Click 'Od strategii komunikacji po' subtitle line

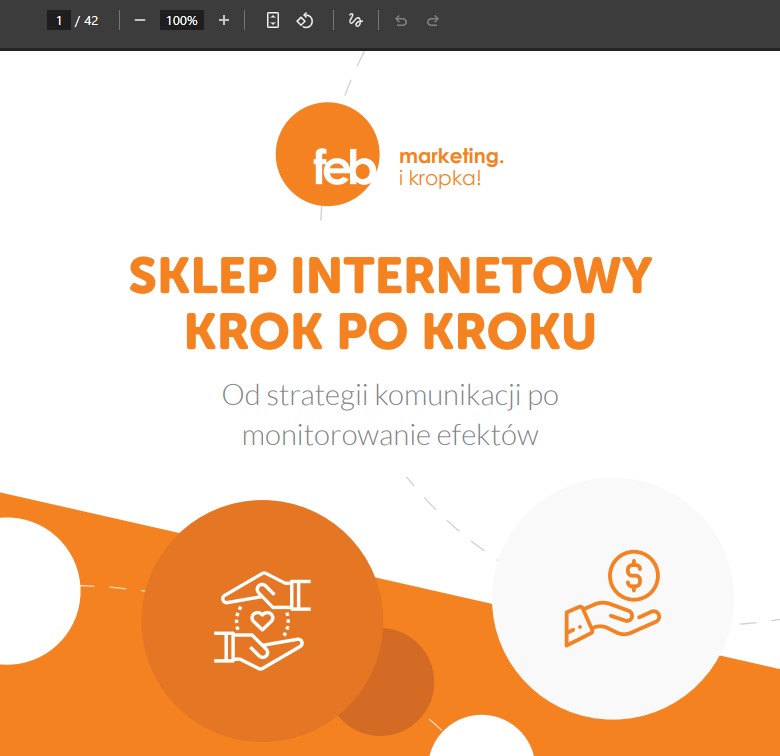(x=390, y=396)
